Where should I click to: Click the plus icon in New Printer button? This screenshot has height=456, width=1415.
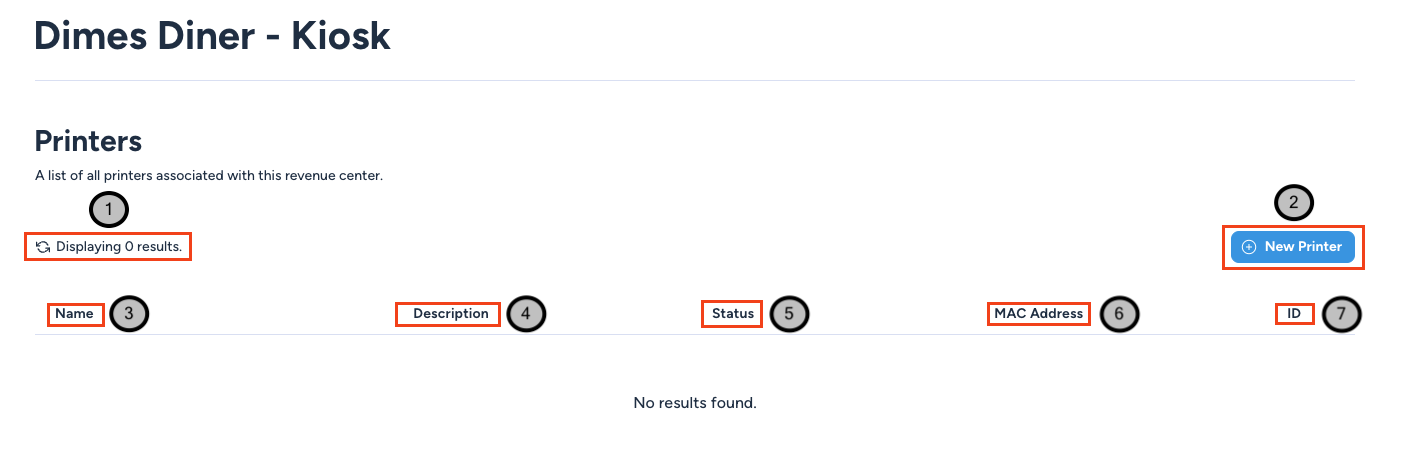pyautogui.click(x=1249, y=247)
